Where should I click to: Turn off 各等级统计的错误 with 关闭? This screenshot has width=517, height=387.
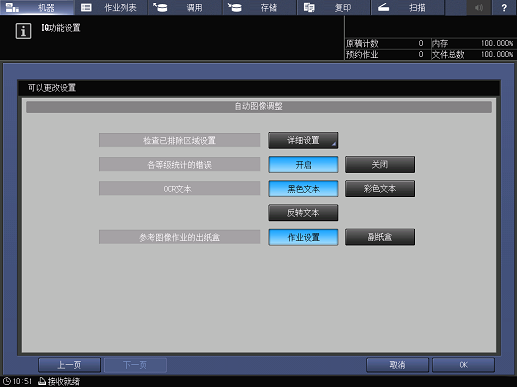point(380,164)
